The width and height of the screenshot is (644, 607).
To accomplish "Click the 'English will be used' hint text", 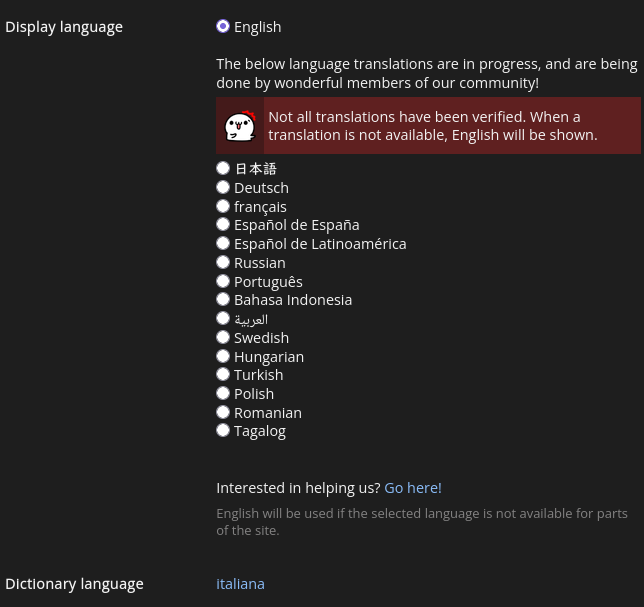I will click(422, 522).
